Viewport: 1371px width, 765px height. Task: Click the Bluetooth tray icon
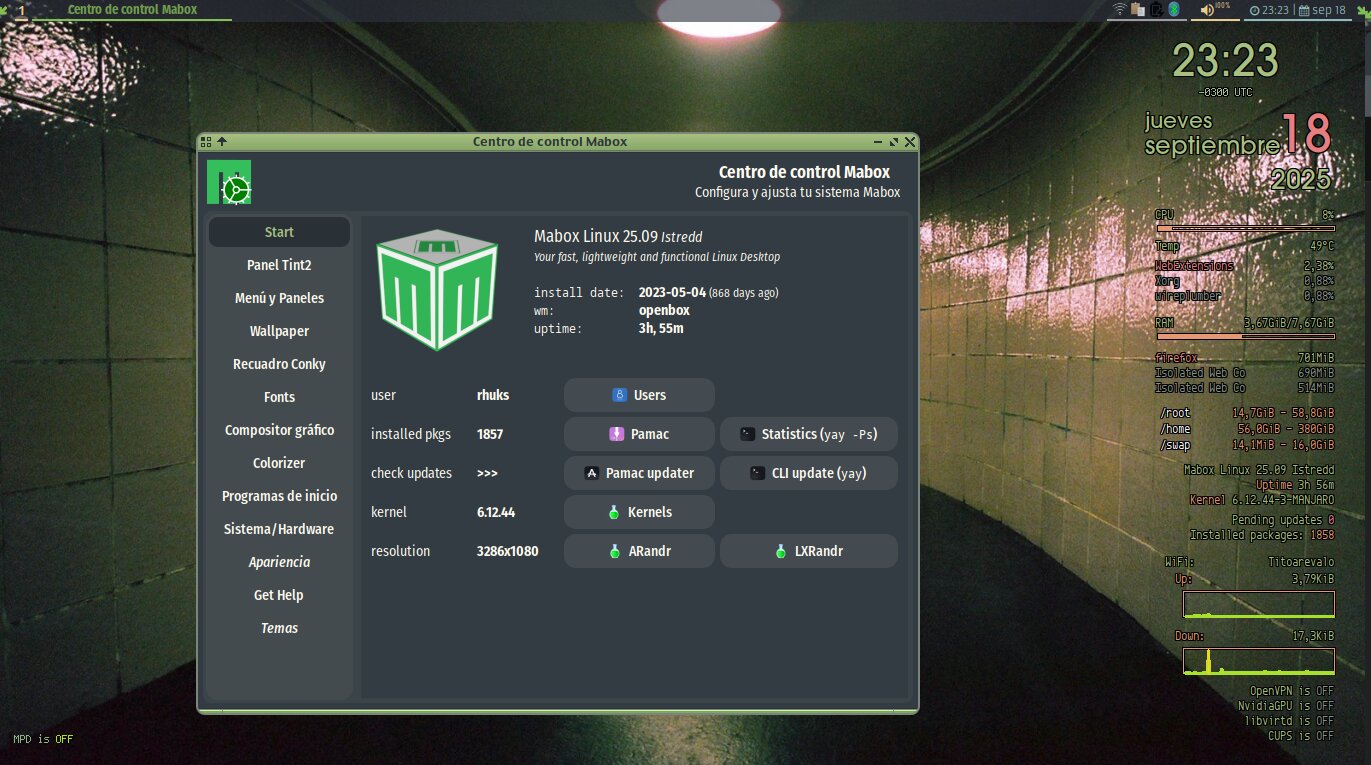[x=1174, y=10]
